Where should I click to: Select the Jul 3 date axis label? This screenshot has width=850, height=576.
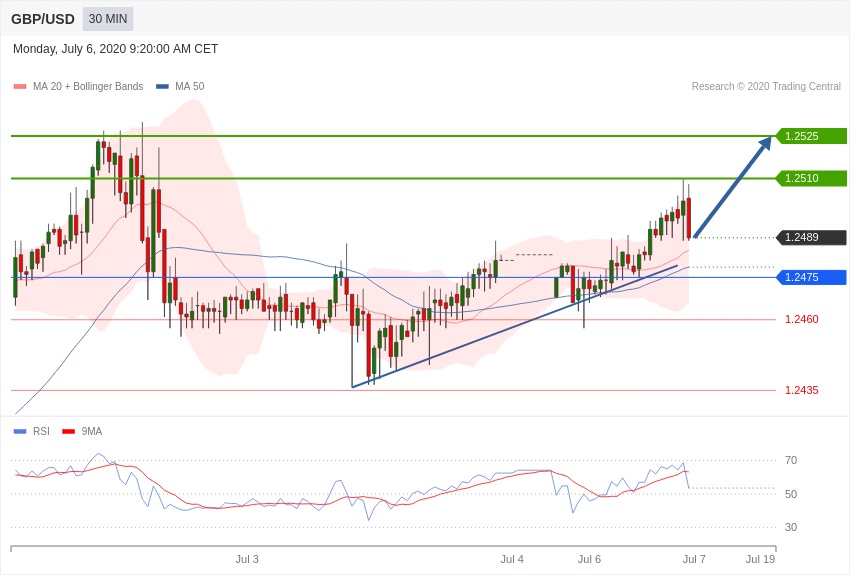(x=247, y=559)
